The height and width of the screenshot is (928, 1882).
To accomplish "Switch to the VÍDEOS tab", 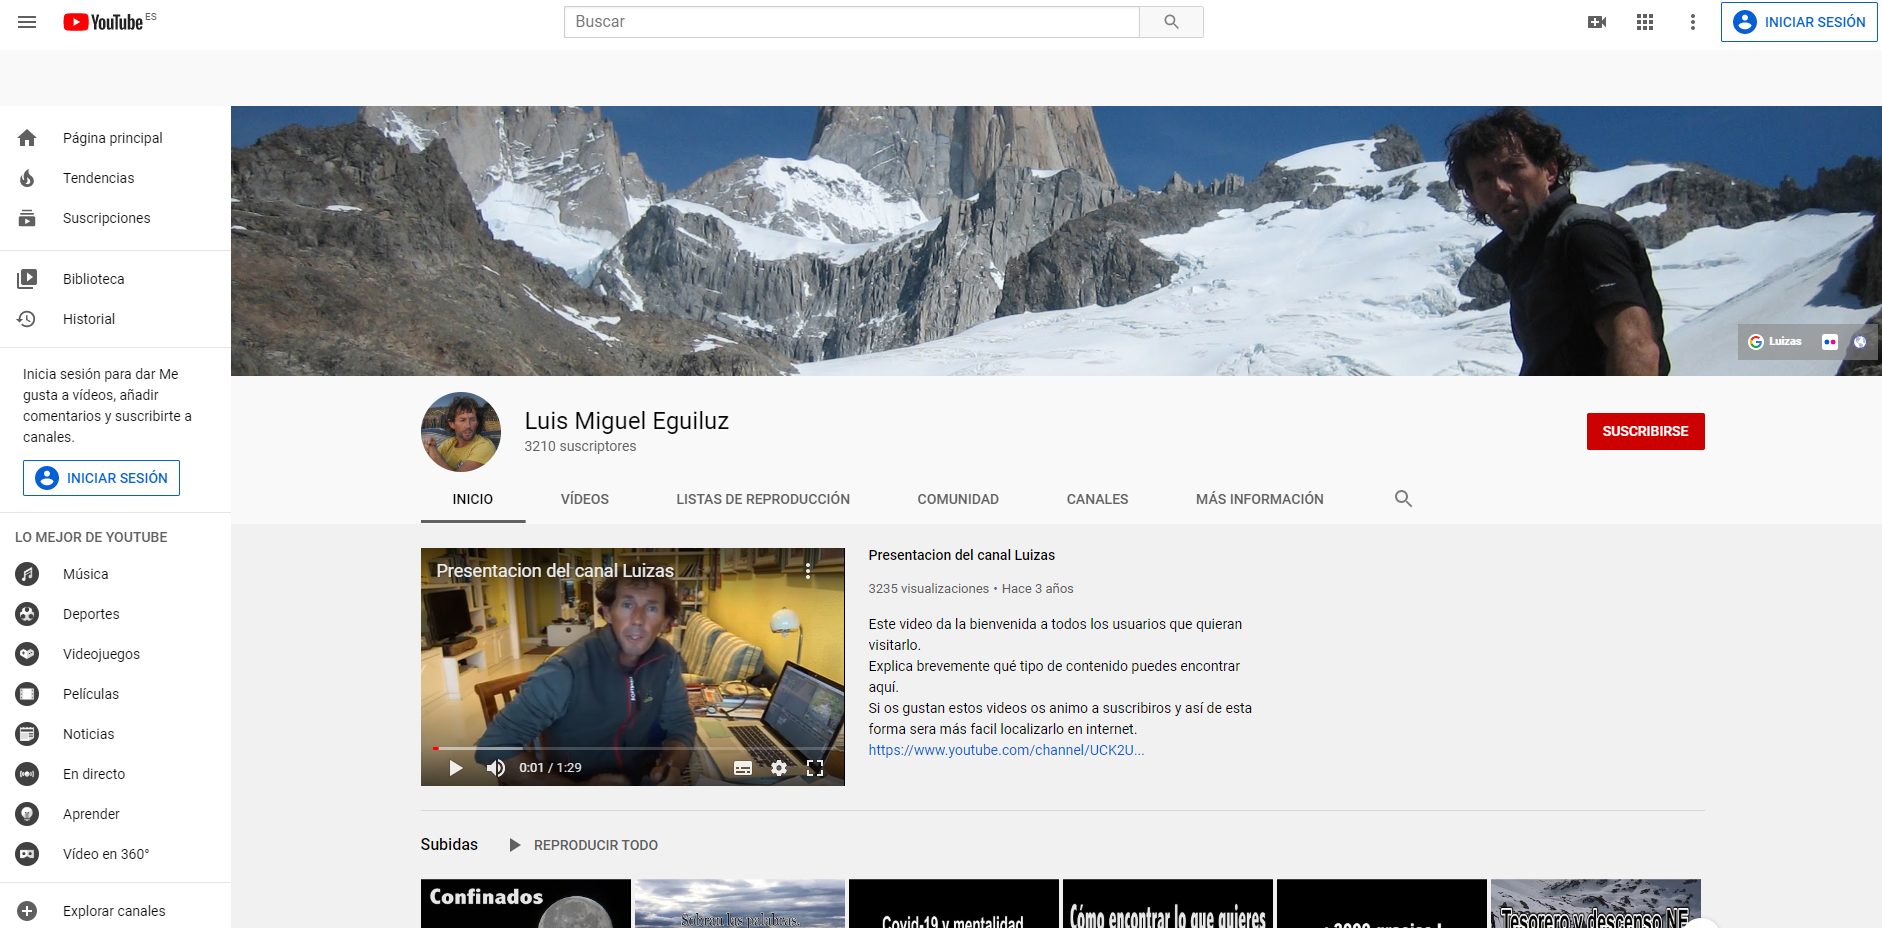I will 584,499.
